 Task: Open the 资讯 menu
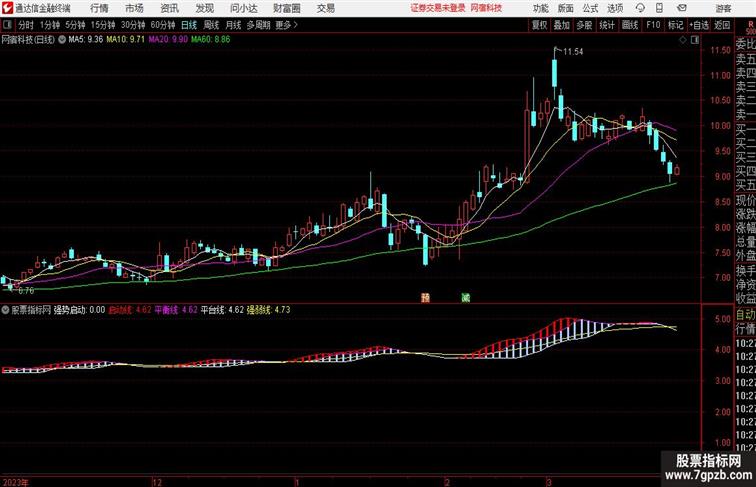tap(169, 8)
